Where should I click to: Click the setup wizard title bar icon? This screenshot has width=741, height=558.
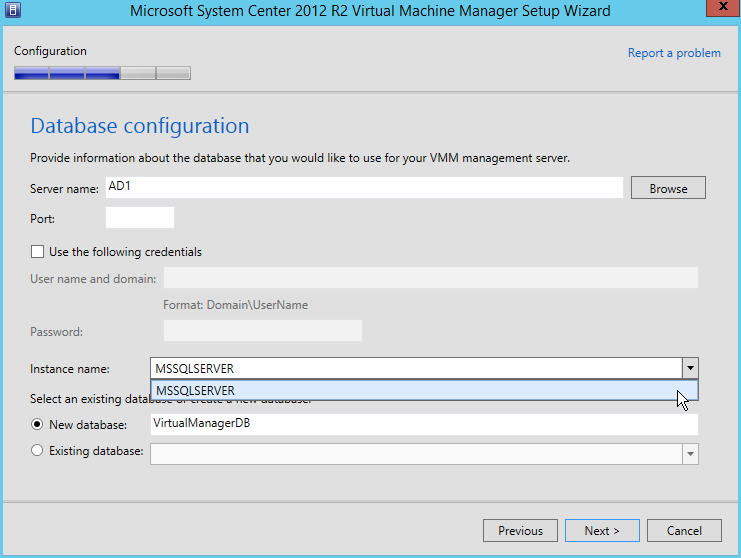pyautogui.click(x=13, y=11)
